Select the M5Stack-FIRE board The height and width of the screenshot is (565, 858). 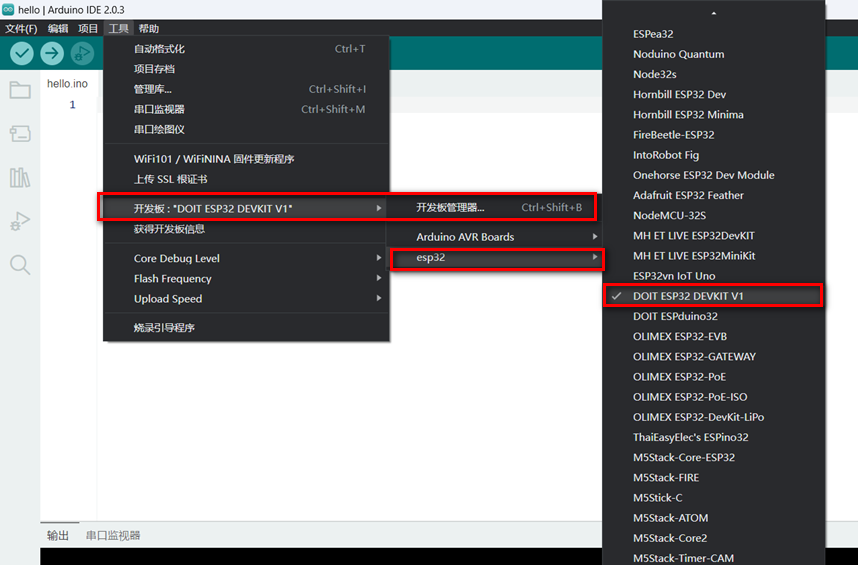pyautogui.click(x=714, y=478)
